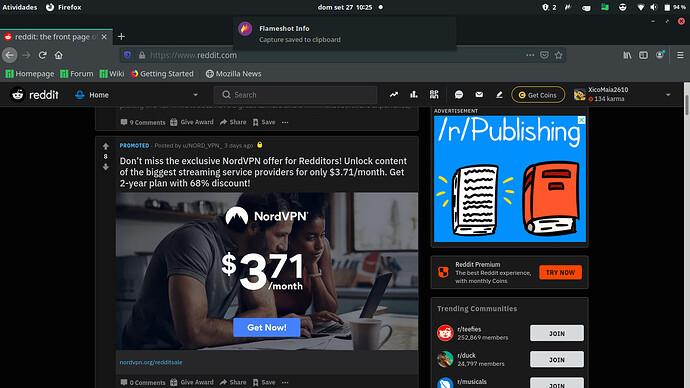Downvote the NordVPN promoted post
The height and width of the screenshot is (388, 690).
[x=106, y=167]
